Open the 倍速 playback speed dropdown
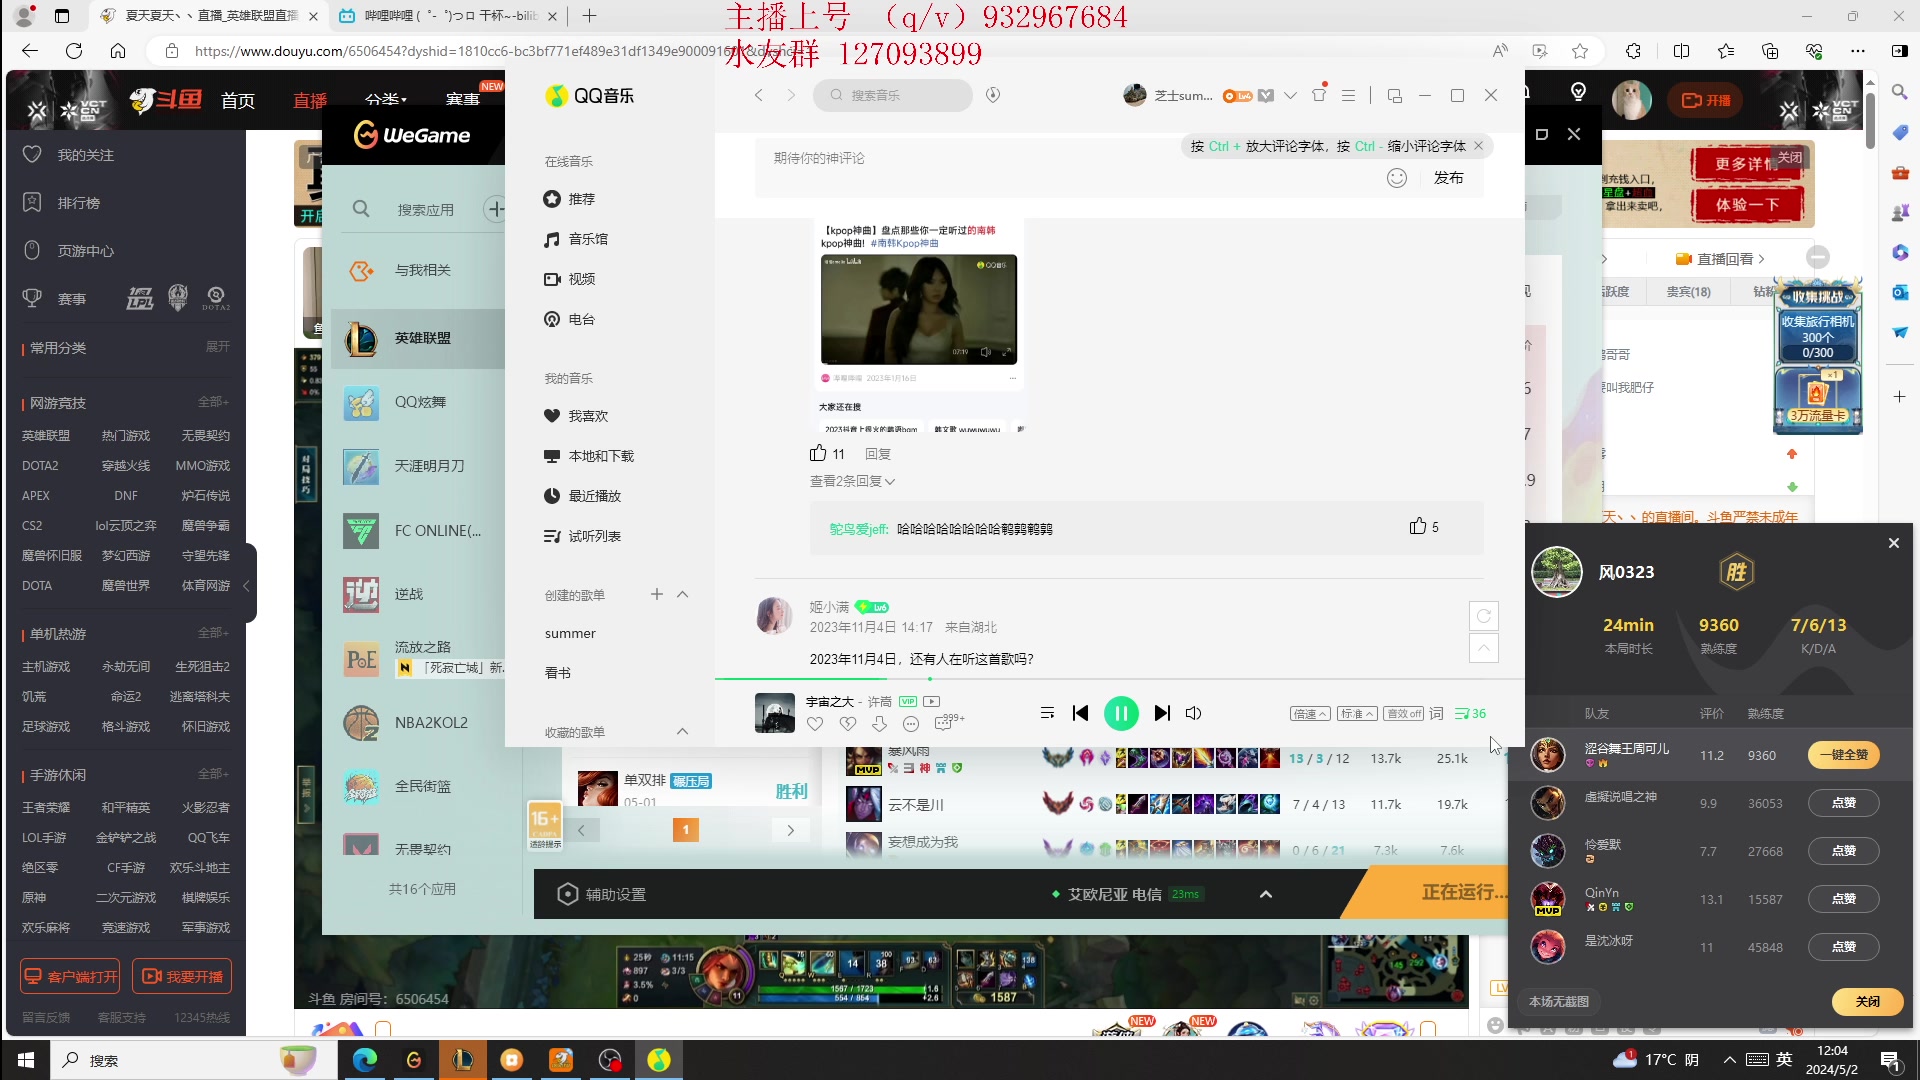Screen dimensions: 1920x1080 [x=1309, y=713]
